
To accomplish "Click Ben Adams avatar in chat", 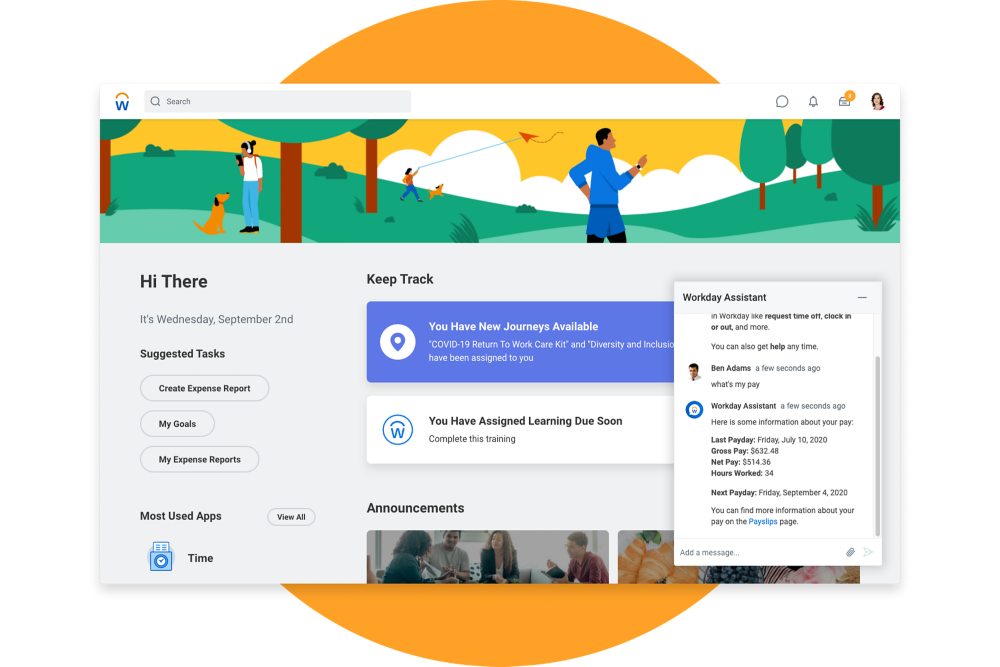I will coord(694,371).
